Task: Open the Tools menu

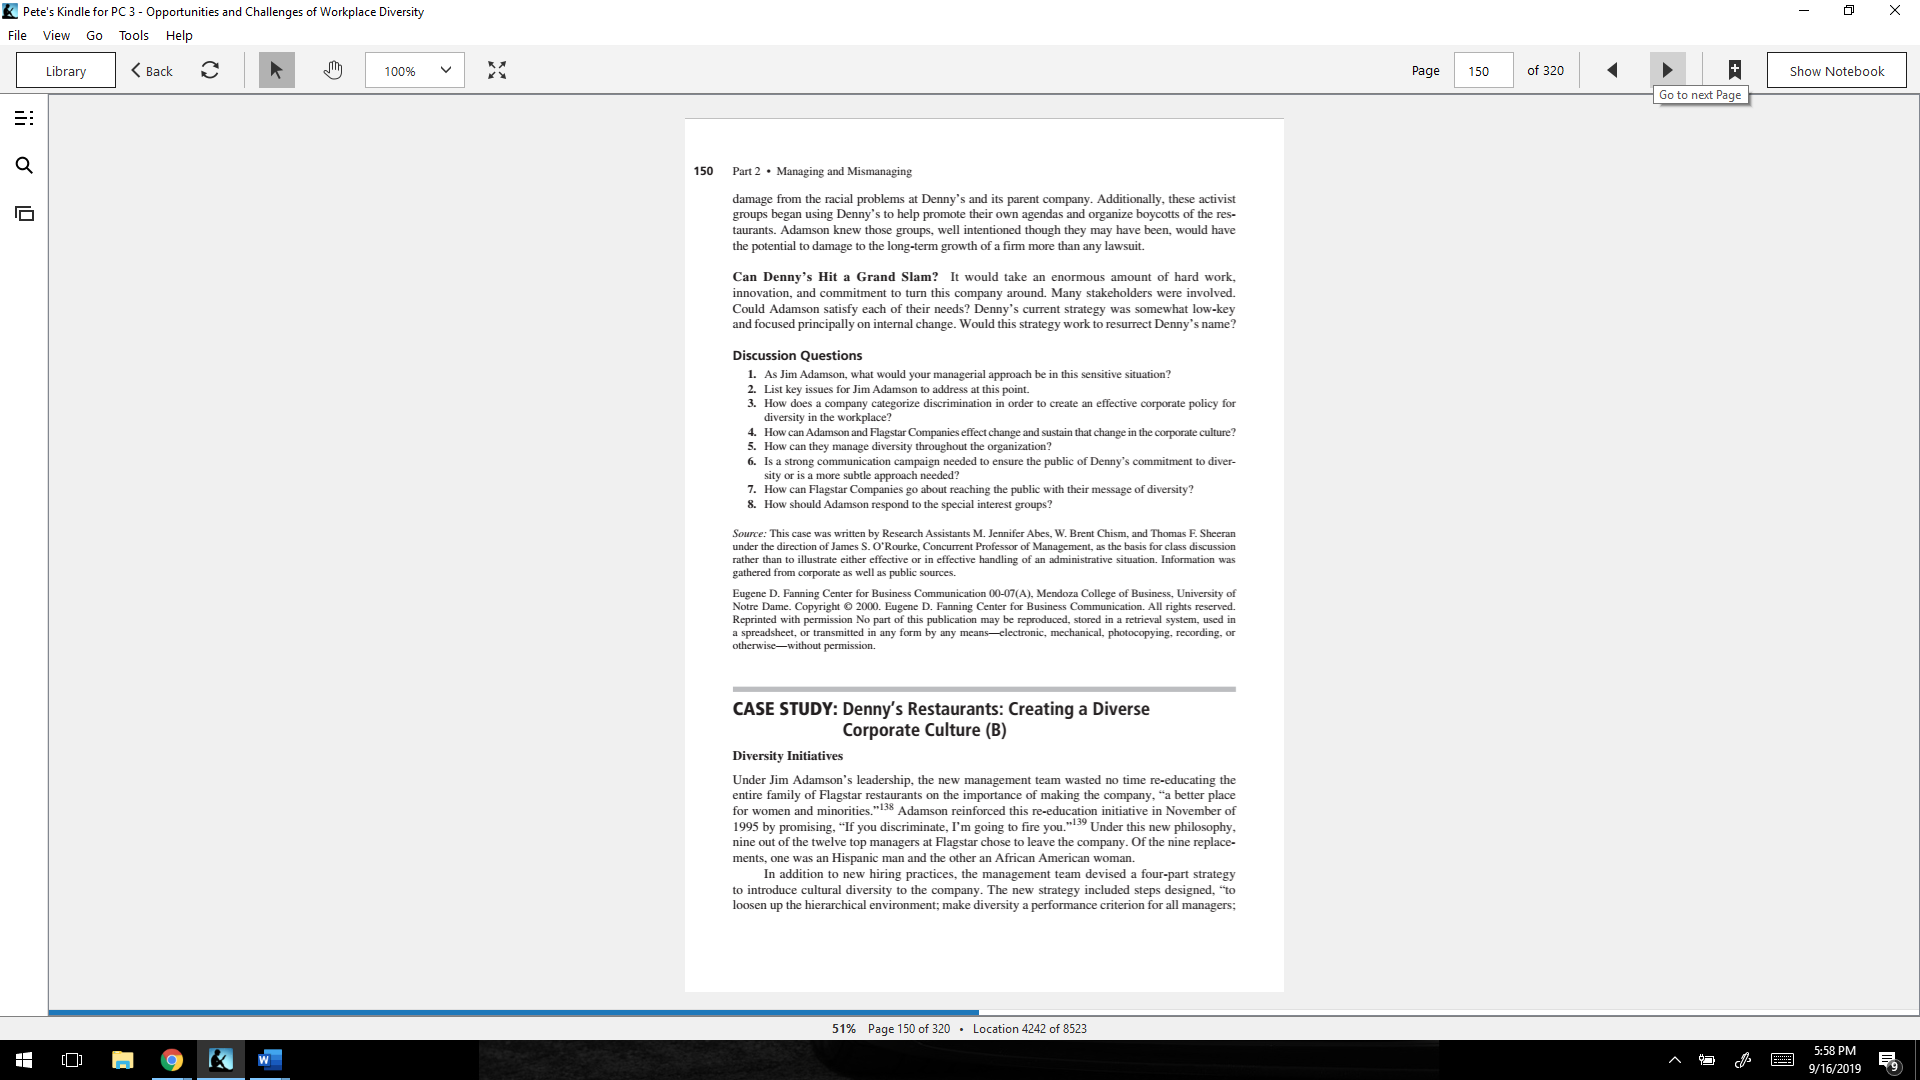Action: 133,35
